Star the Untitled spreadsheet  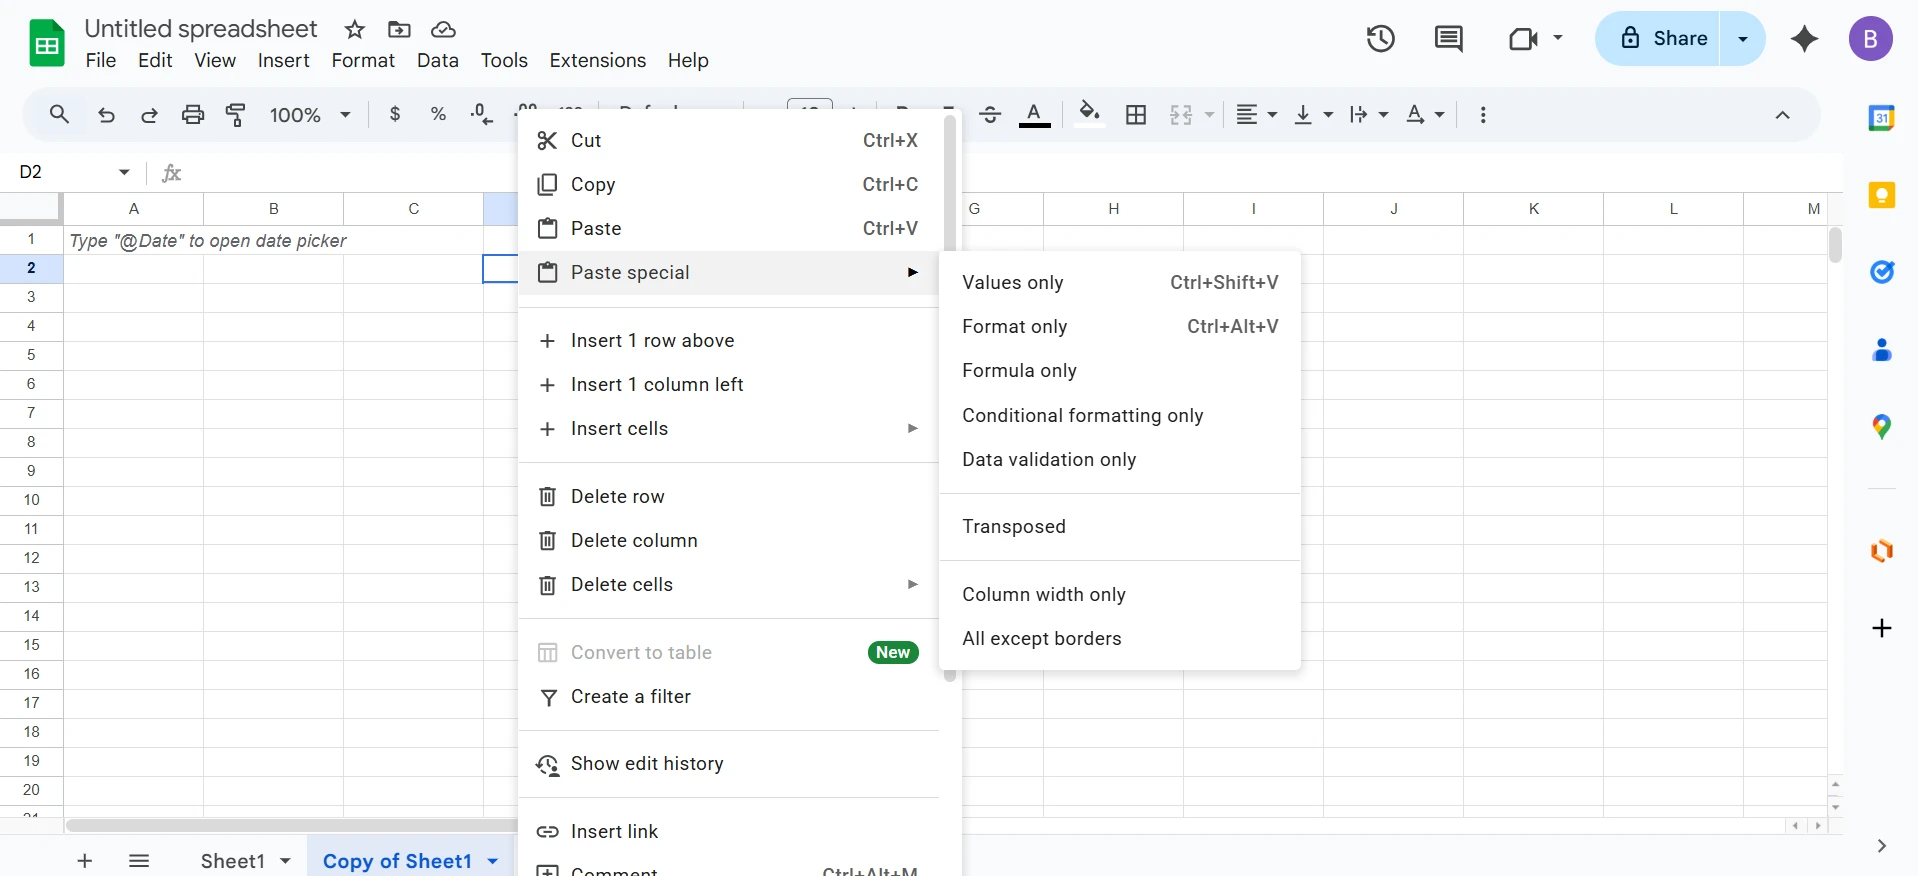point(355,29)
